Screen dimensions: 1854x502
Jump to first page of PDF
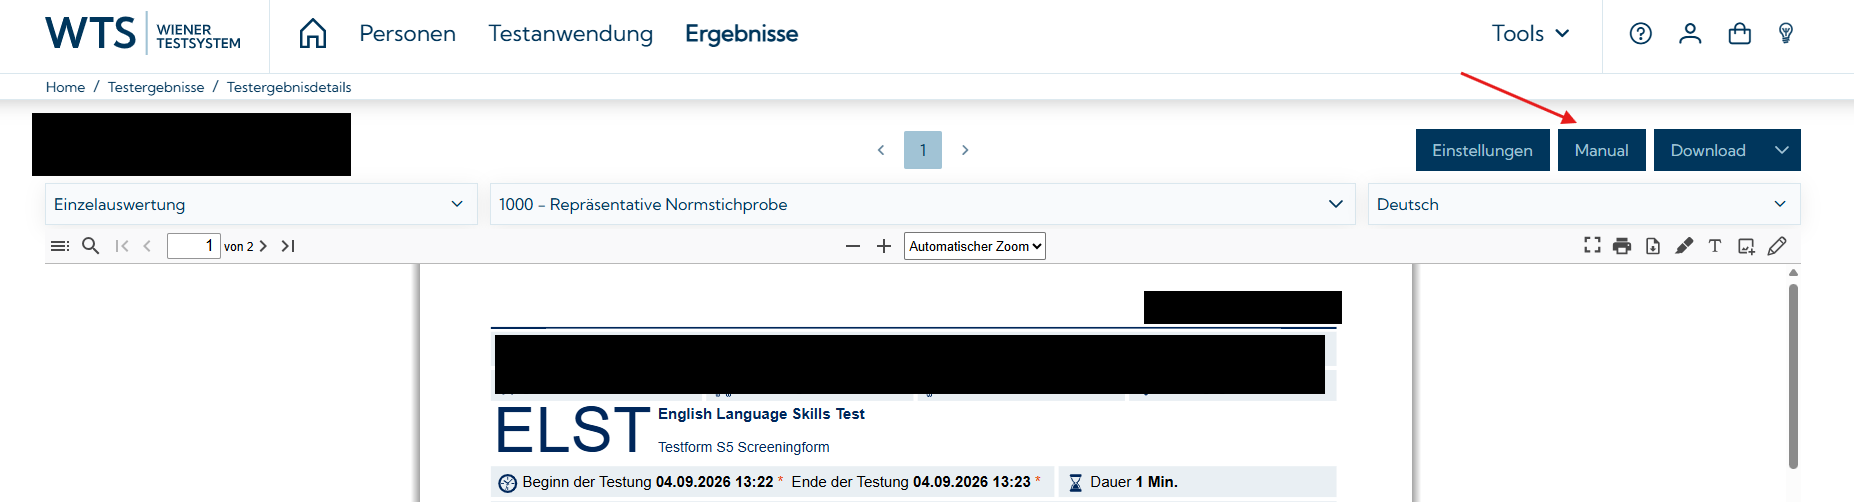click(x=122, y=246)
